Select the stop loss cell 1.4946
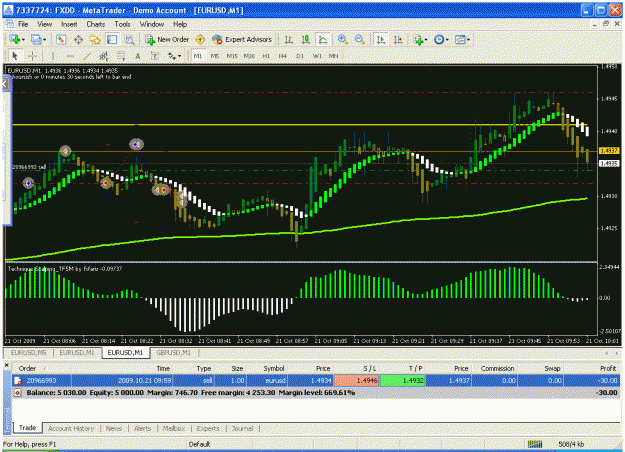 click(x=357, y=381)
